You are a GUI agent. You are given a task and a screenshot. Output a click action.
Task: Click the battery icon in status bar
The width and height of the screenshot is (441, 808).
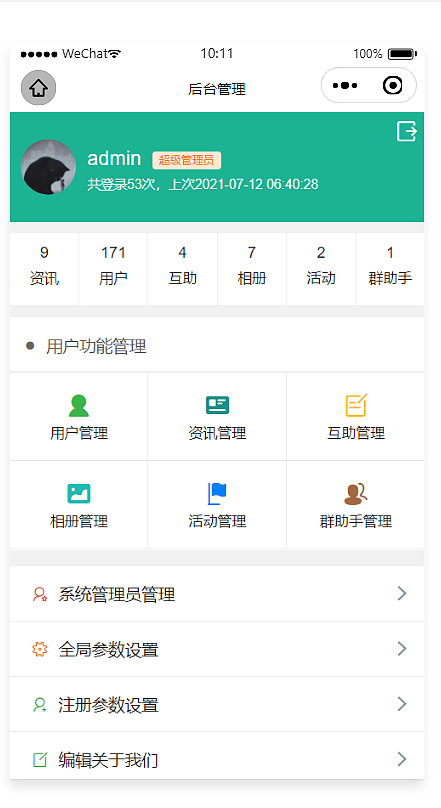pos(402,54)
